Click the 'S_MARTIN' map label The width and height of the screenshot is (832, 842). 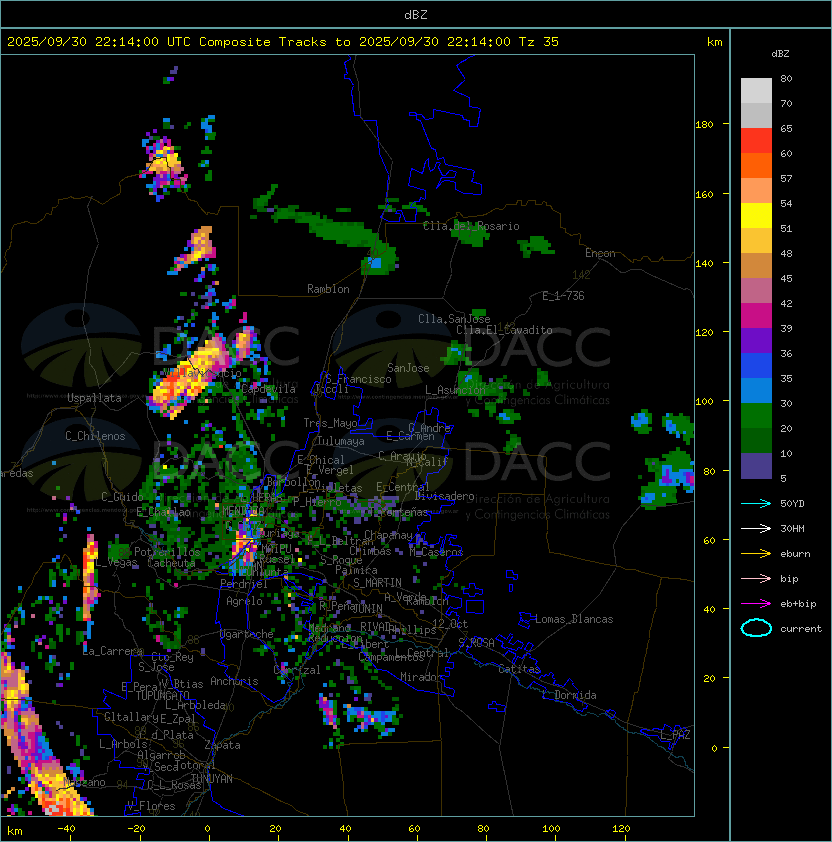378,583
